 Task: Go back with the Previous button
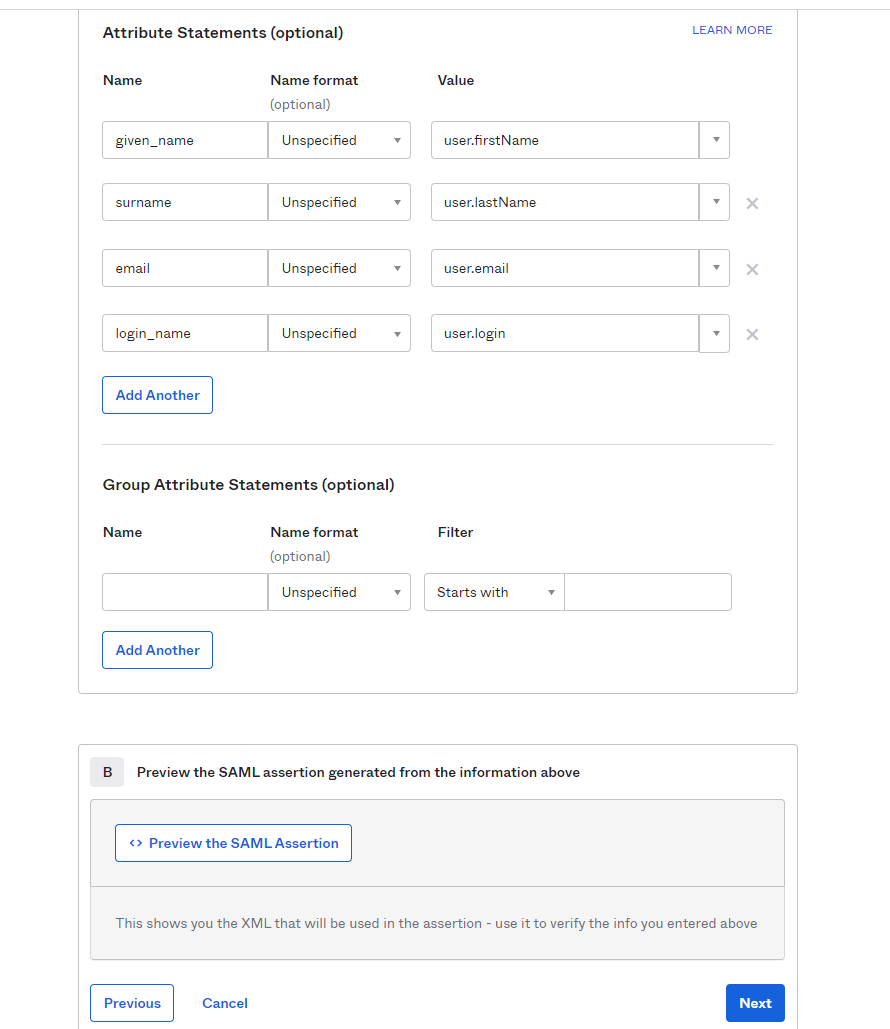[132, 1003]
